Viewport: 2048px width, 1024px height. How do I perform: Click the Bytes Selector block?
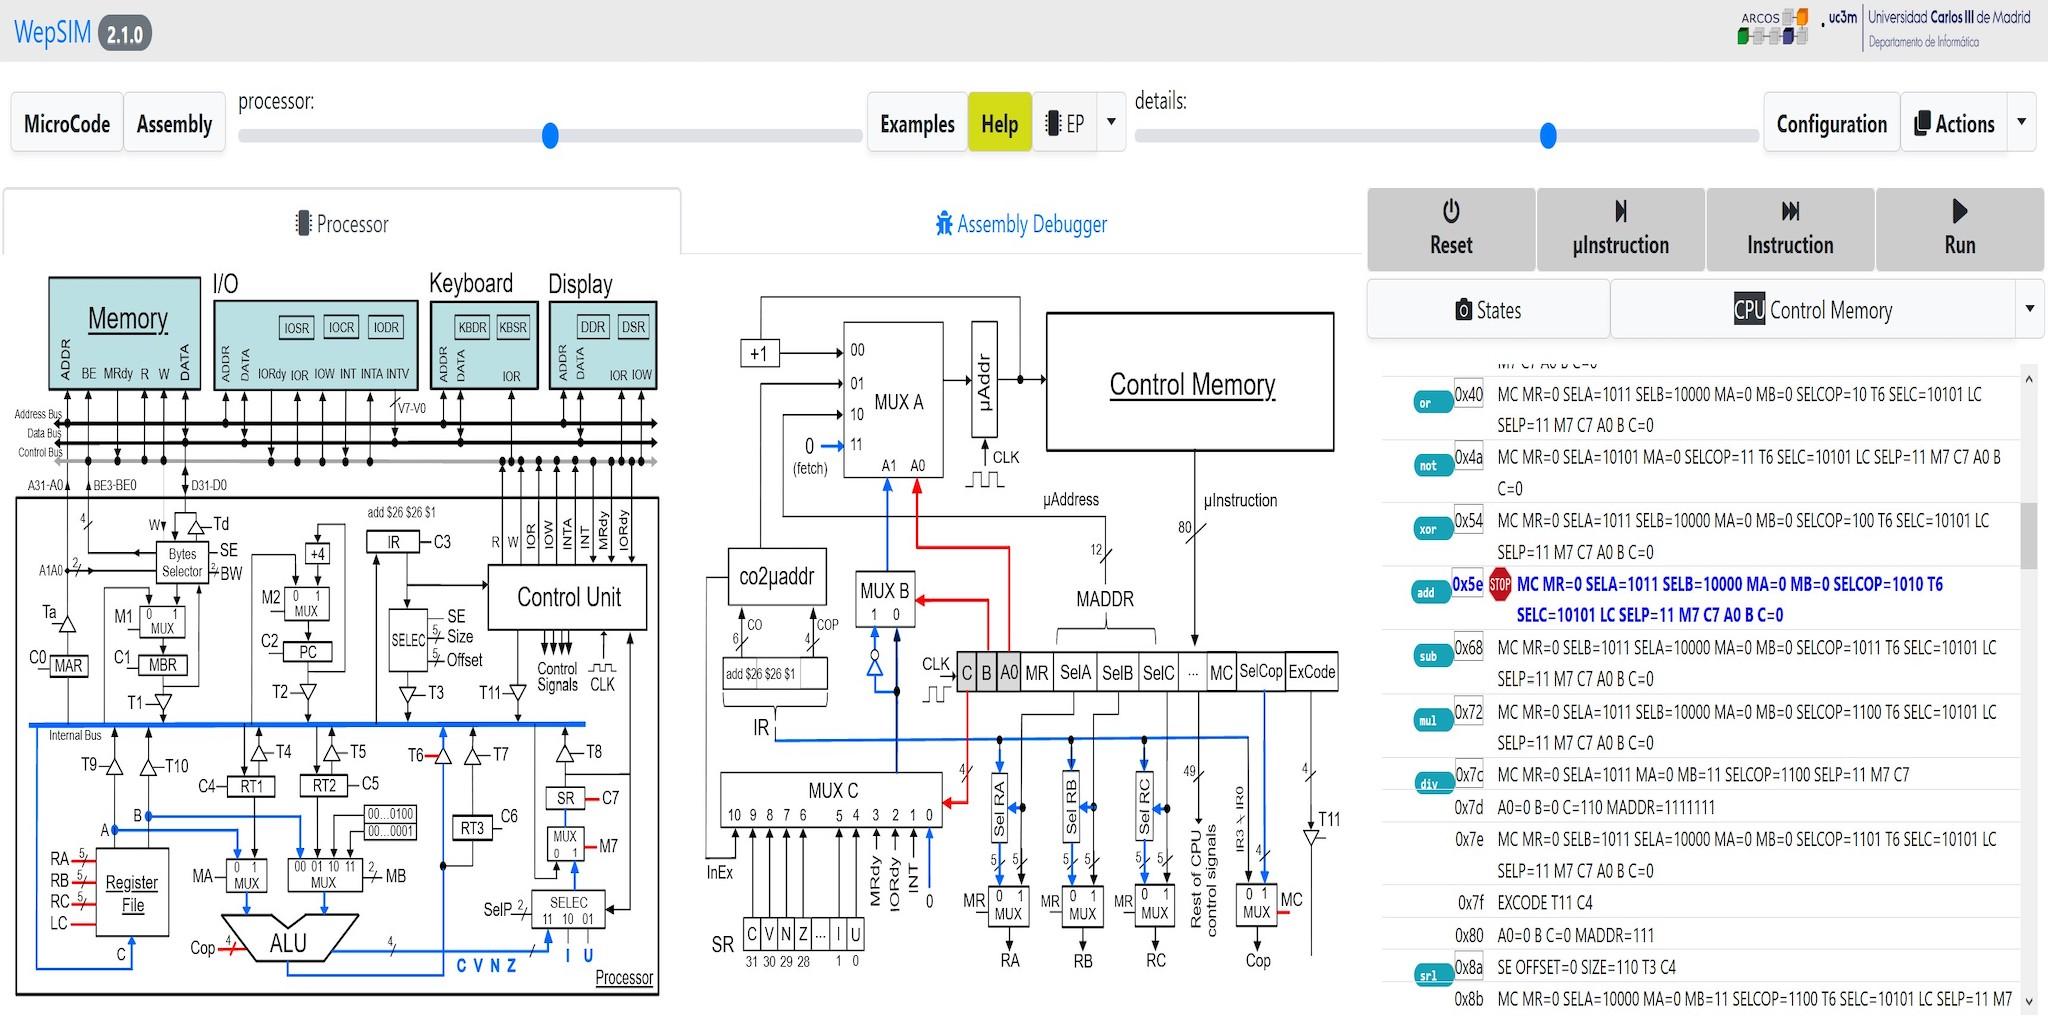click(x=182, y=562)
